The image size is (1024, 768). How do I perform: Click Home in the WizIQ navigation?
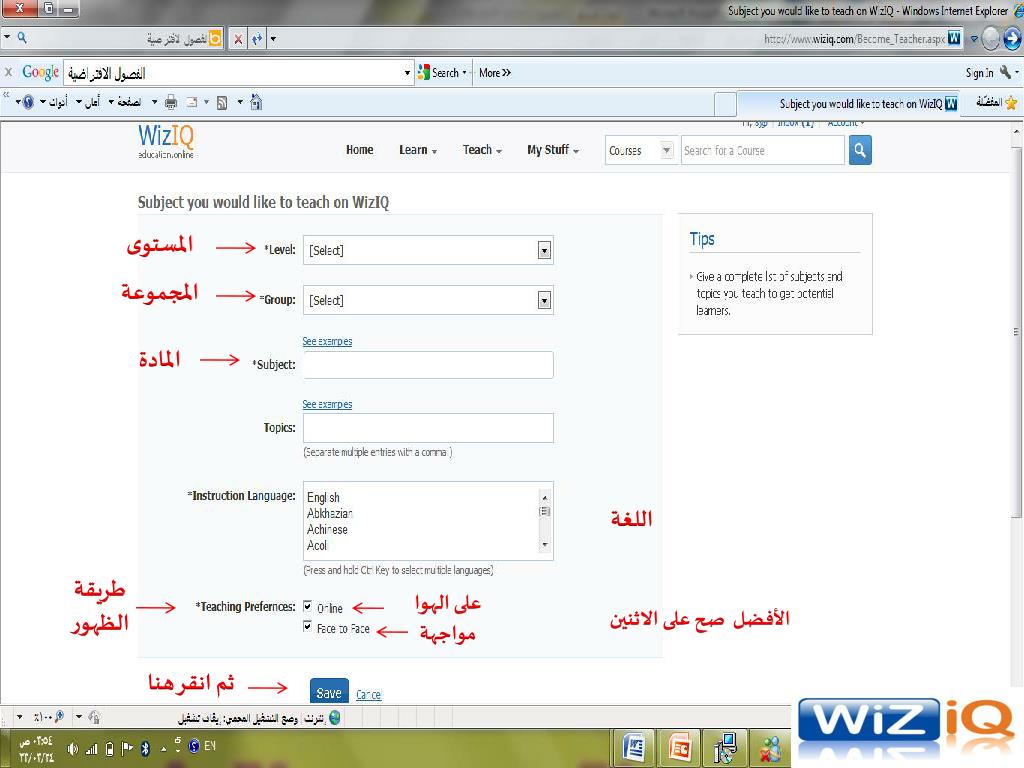(x=360, y=150)
